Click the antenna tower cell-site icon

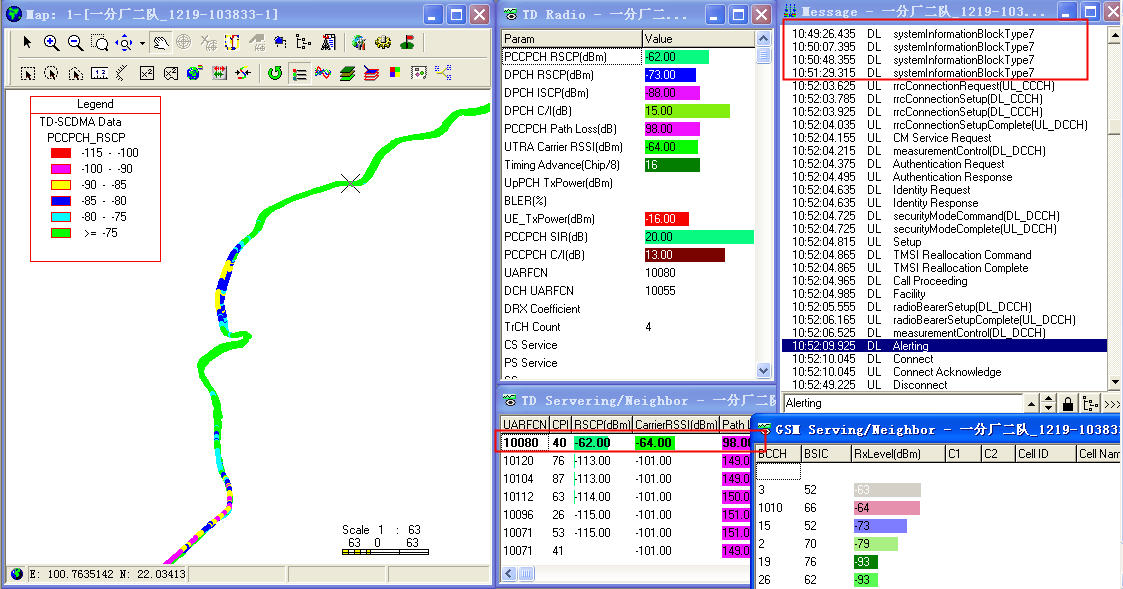pos(328,43)
